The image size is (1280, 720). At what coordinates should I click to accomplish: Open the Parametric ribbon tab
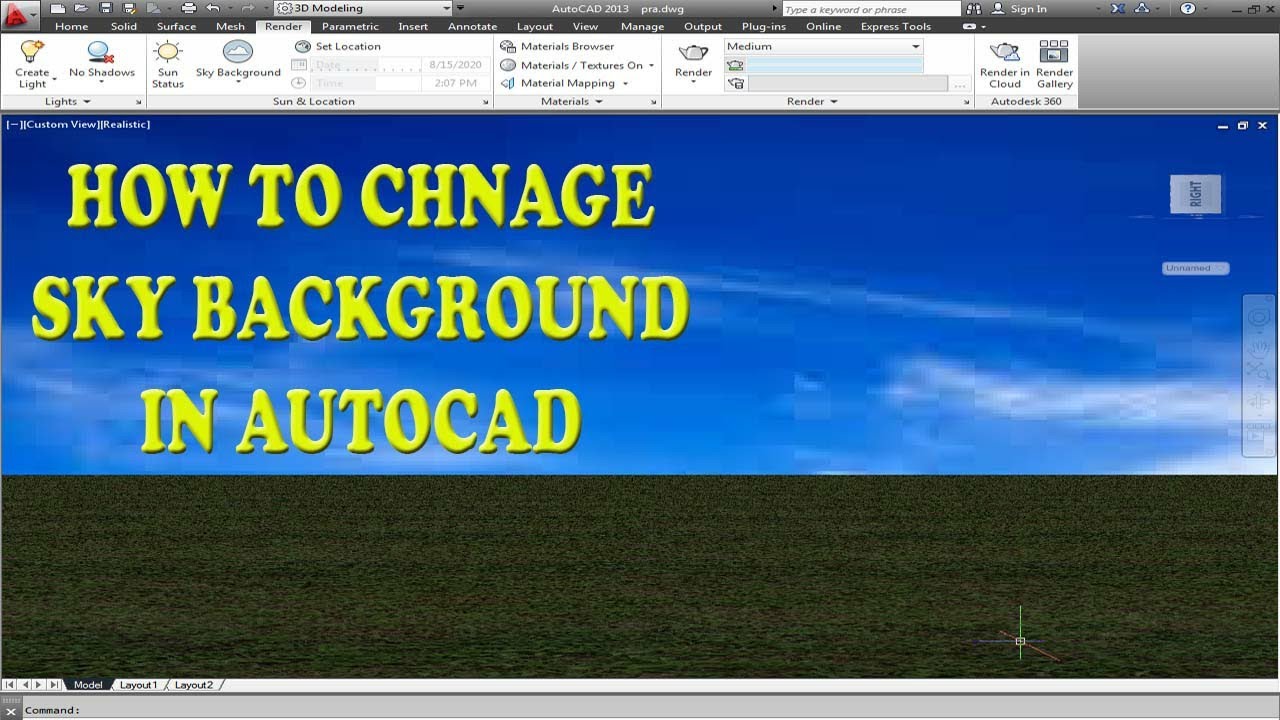coord(350,26)
